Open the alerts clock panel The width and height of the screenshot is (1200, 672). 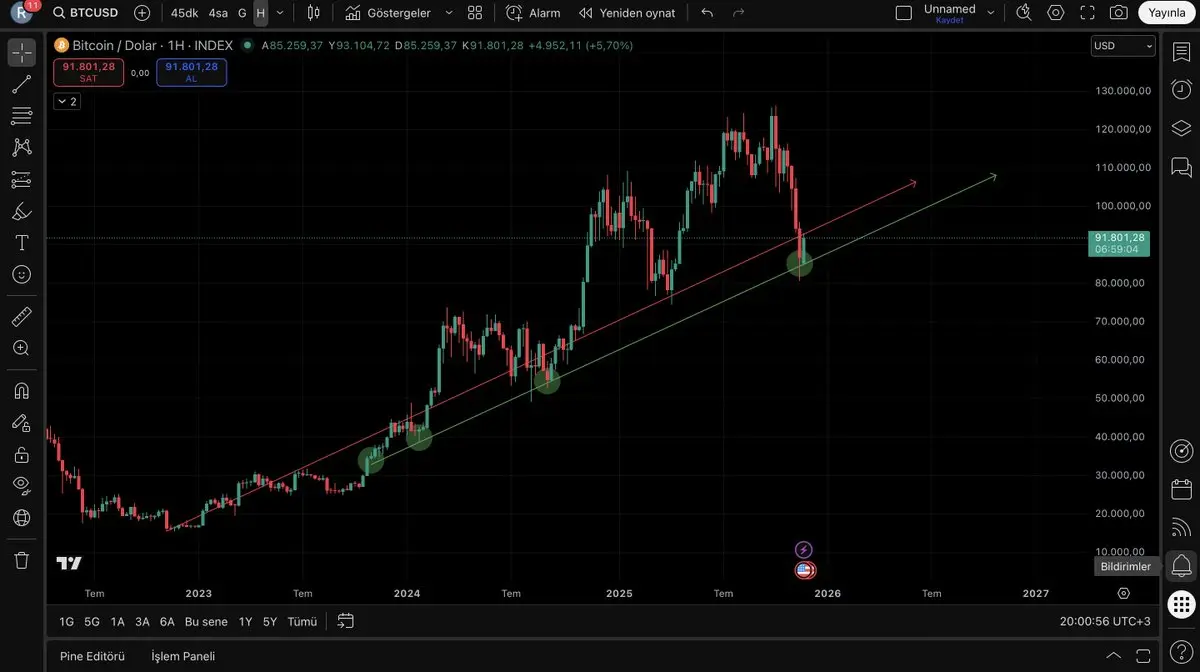tap(1181, 88)
